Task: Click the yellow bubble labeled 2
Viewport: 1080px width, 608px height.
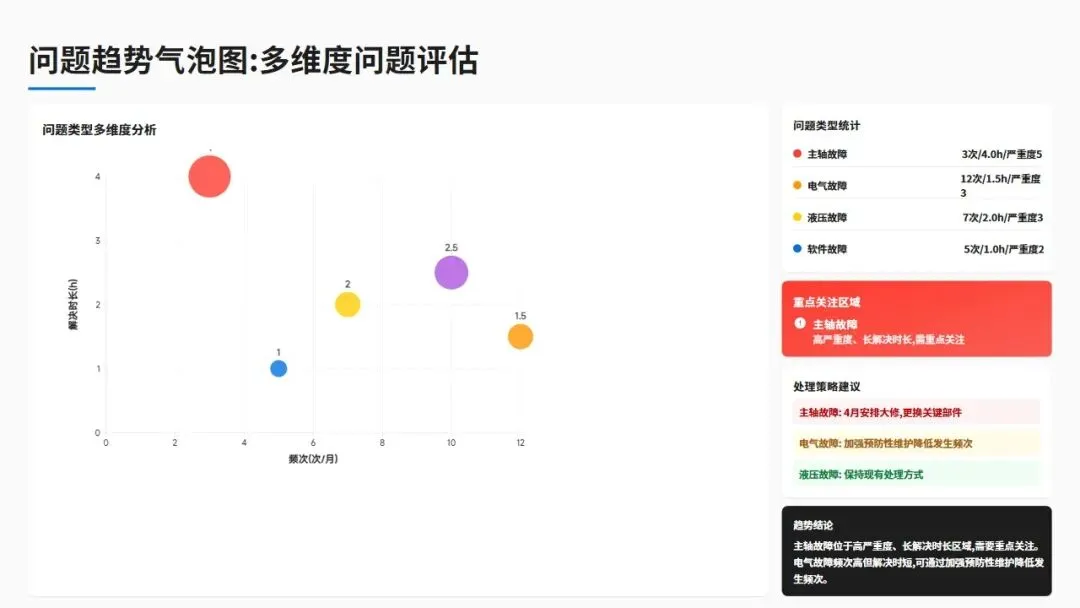Action: 348,304
